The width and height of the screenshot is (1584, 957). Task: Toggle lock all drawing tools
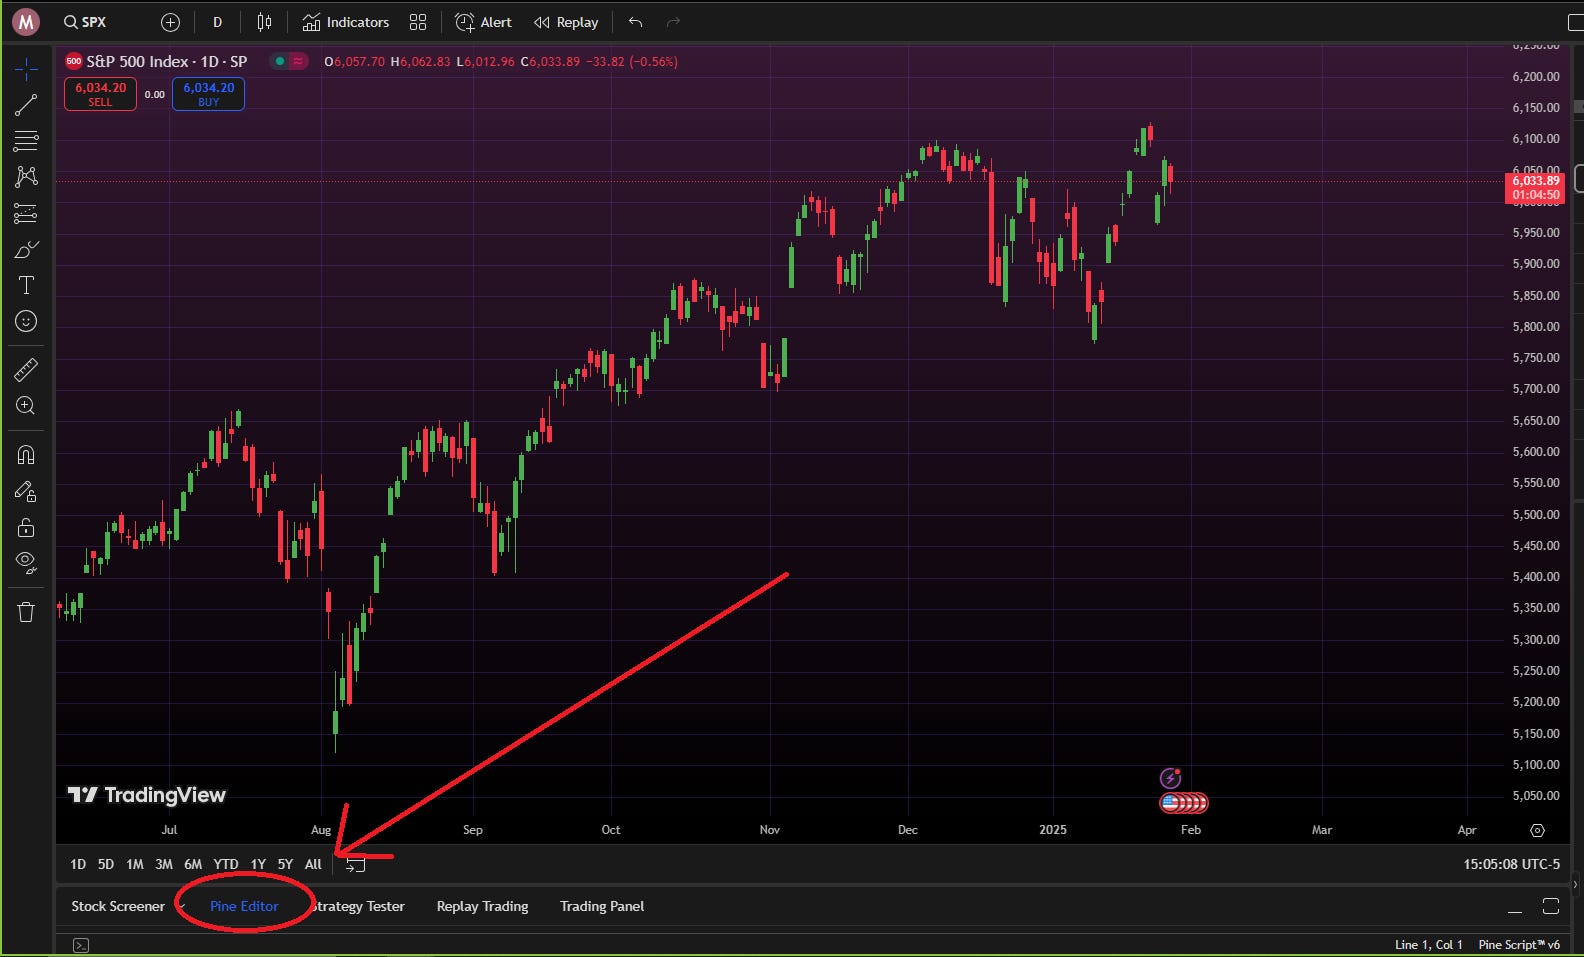click(x=26, y=527)
